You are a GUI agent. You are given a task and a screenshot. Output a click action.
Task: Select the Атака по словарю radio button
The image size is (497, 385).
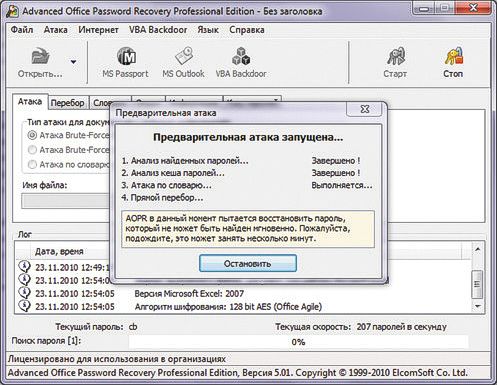(x=32, y=164)
